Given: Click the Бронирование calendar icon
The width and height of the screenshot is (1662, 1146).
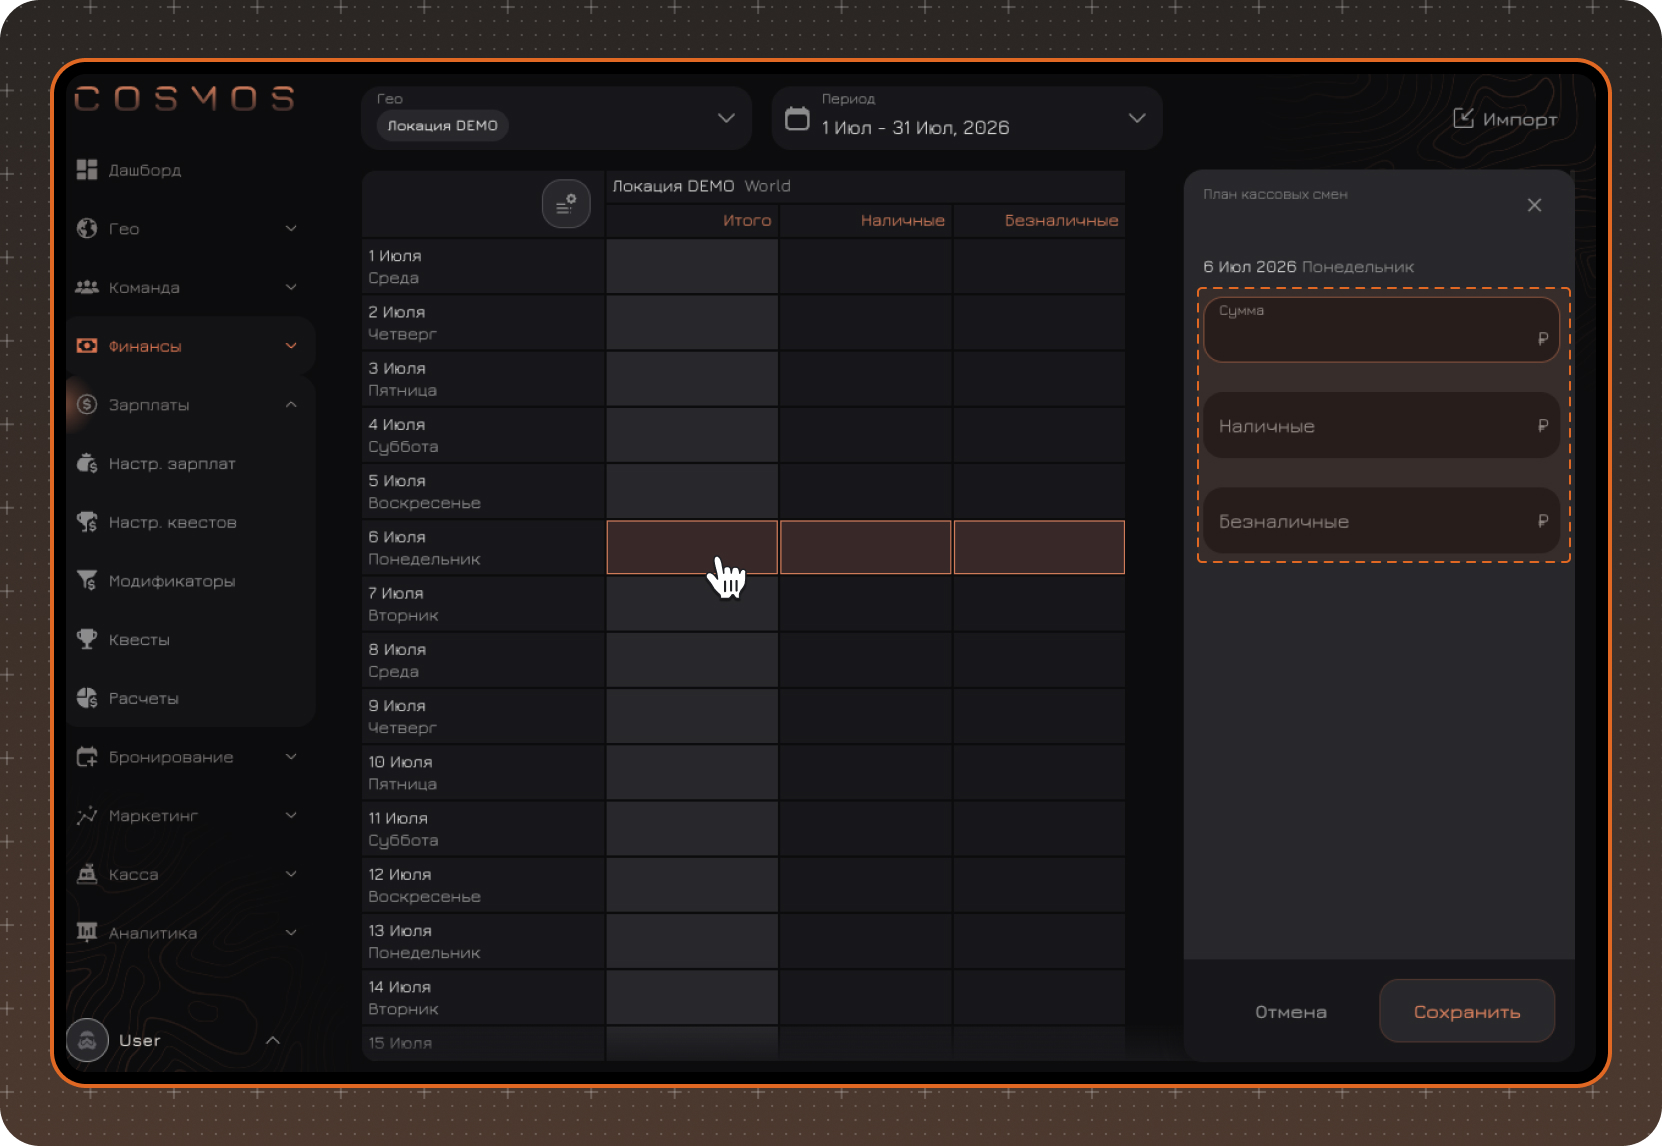Looking at the screenshot, I should (x=87, y=757).
